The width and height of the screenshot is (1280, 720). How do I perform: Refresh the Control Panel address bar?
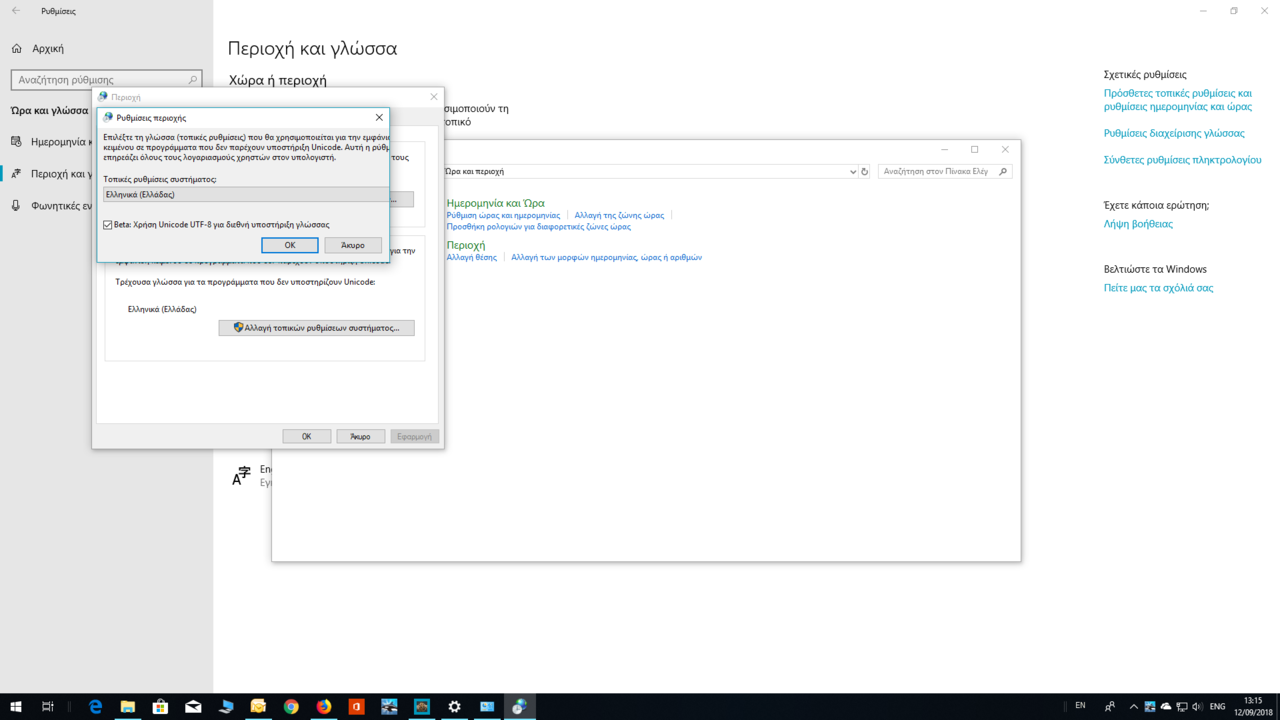pyautogui.click(x=865, y=172)
